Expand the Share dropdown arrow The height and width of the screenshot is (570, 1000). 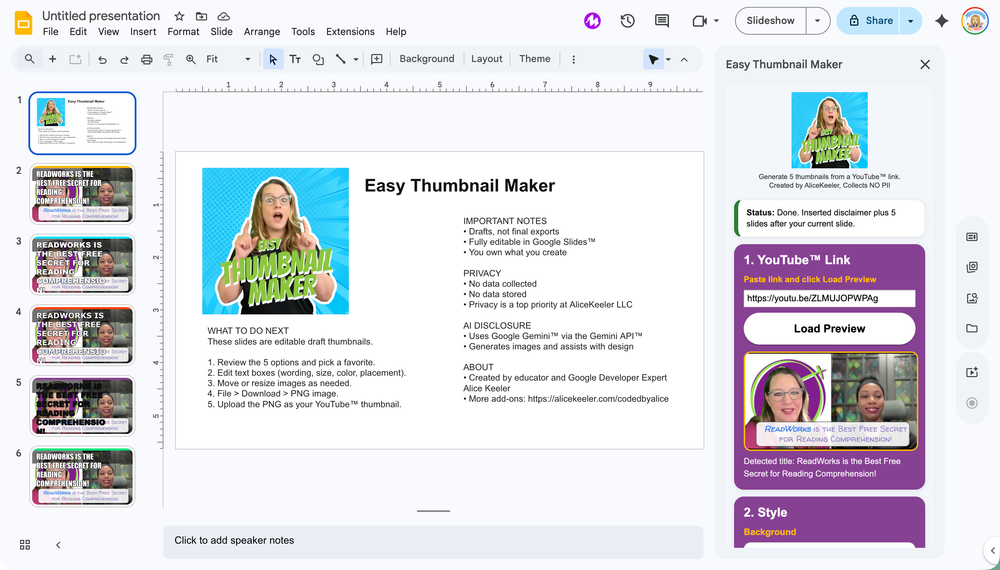910,21
